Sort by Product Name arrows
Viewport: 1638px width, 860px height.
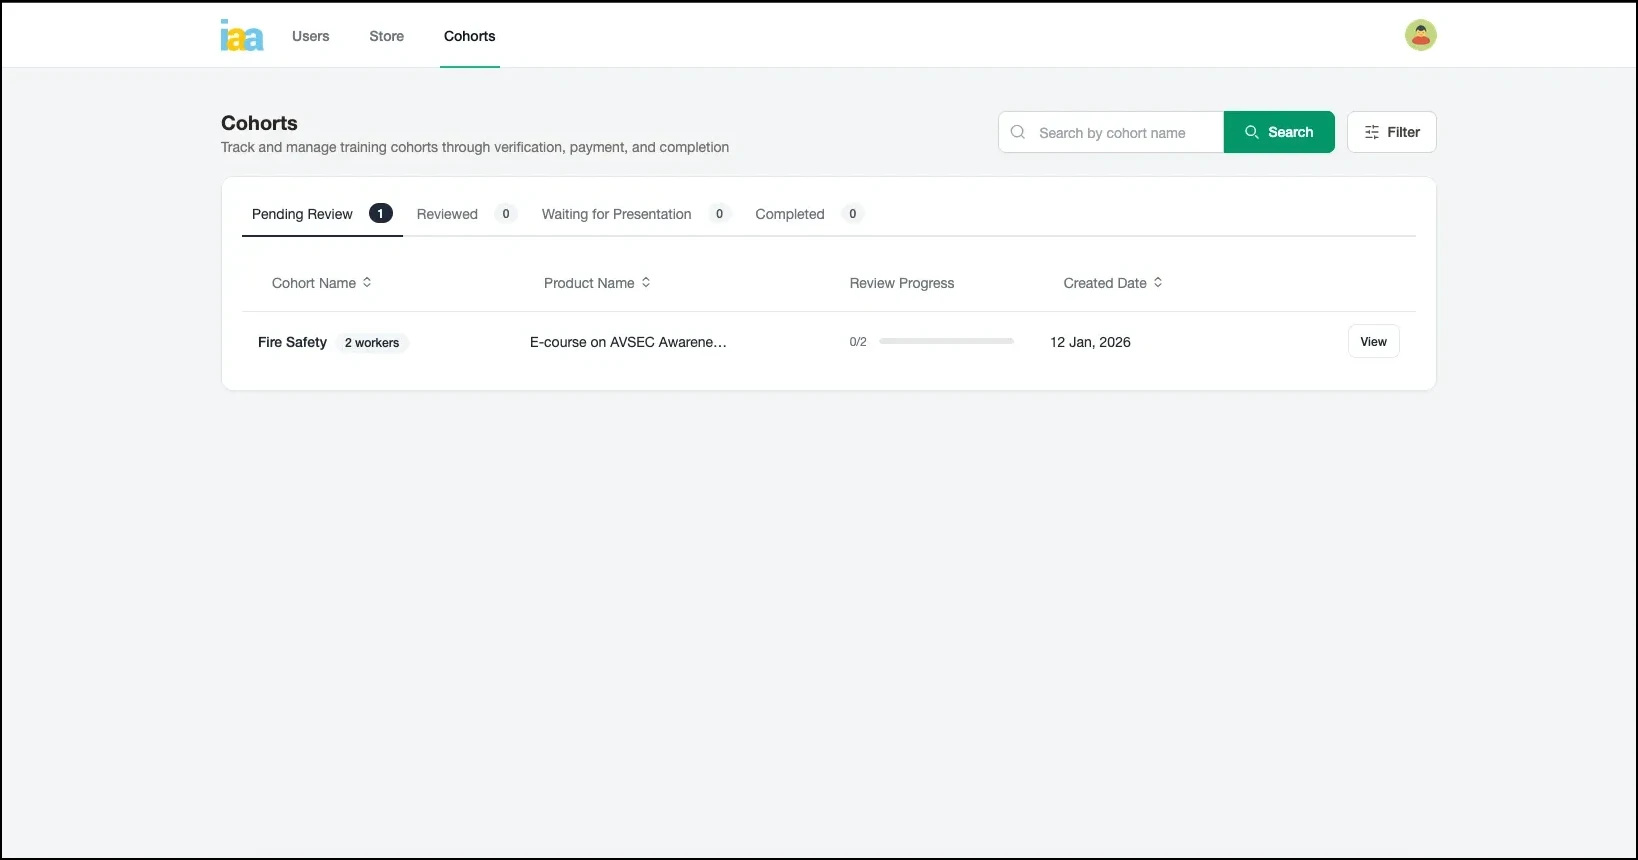pos(646,283)
